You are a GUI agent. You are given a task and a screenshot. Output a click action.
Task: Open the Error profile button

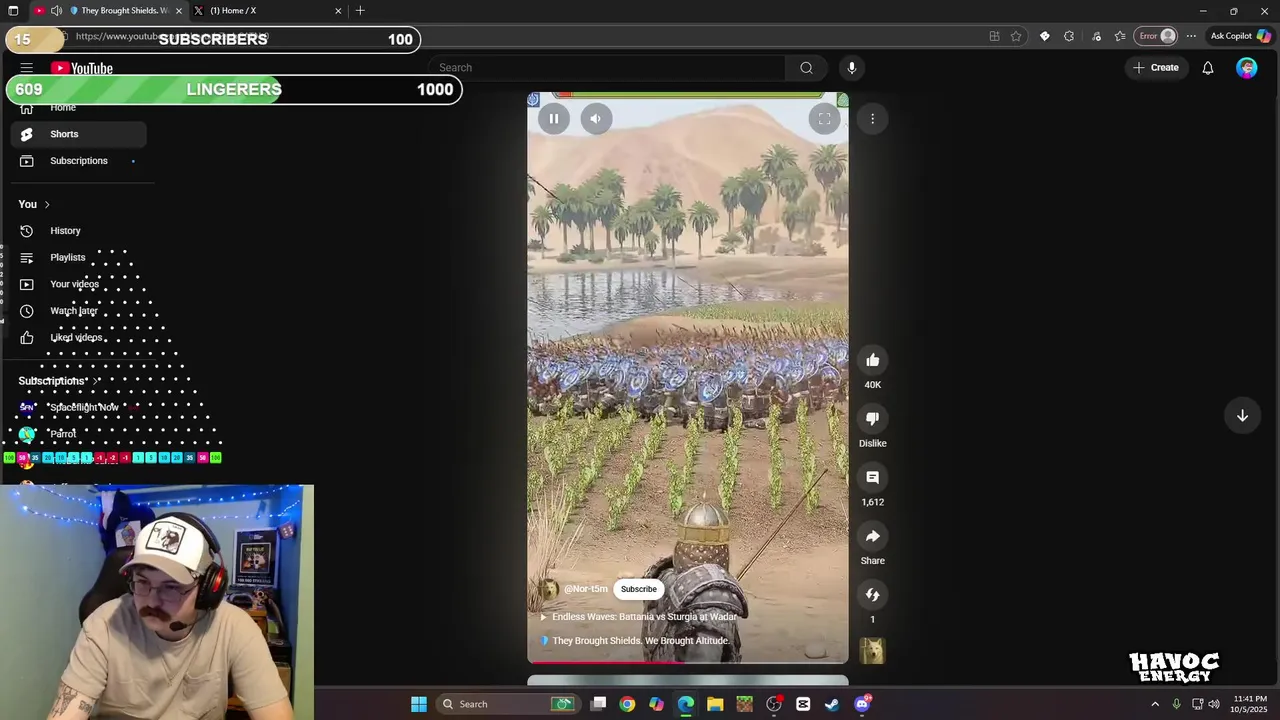(1158, 36)
